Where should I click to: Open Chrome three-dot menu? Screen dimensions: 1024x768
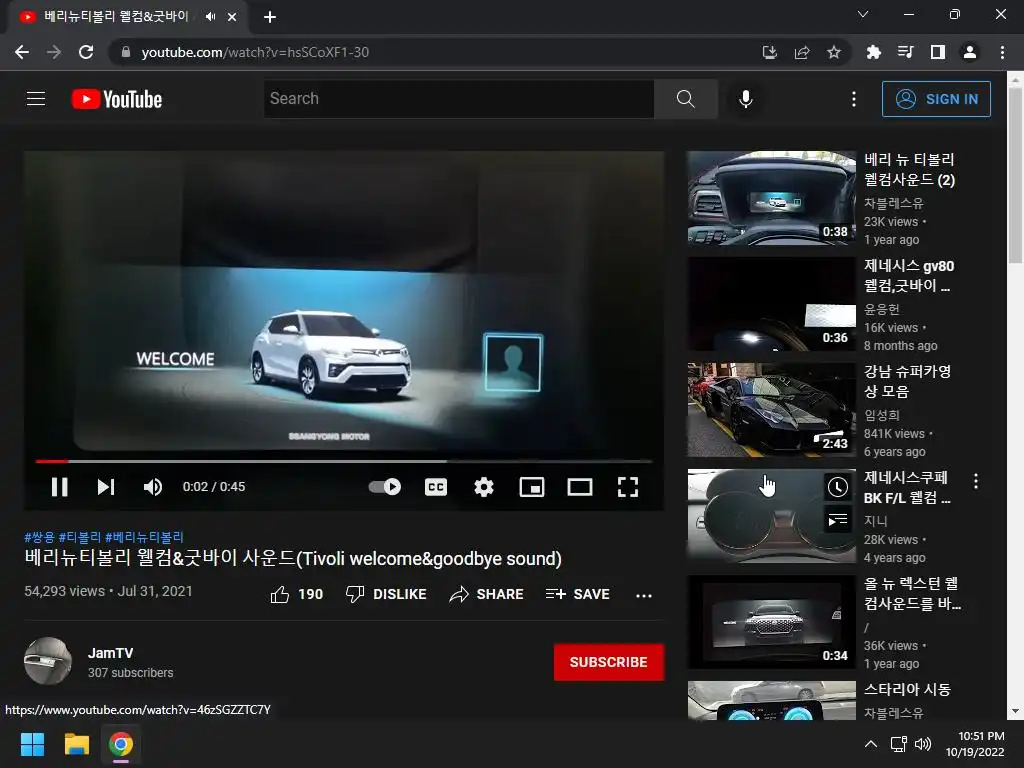point(1002,52)
